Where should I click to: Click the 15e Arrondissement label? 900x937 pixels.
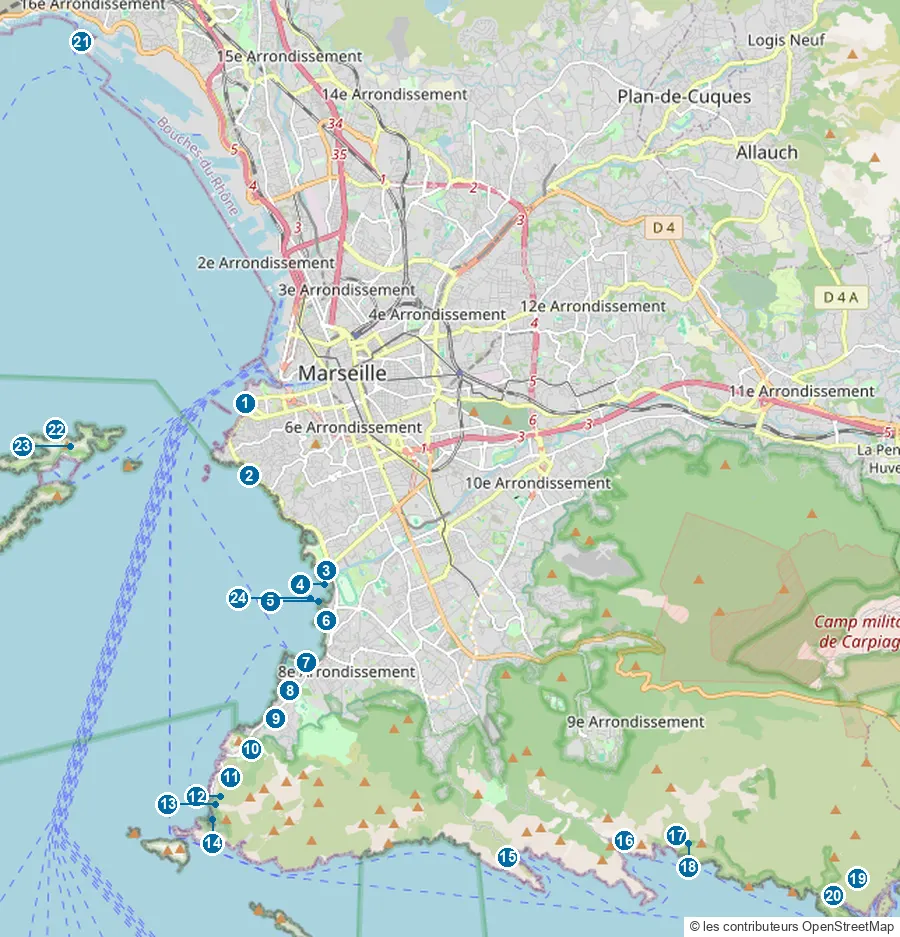coord(290,56)
